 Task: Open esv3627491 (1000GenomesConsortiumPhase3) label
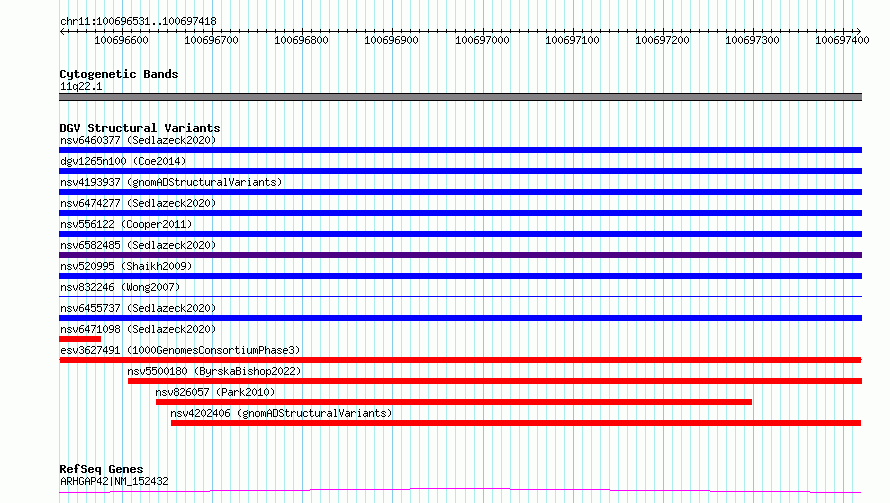pos(180,350)
